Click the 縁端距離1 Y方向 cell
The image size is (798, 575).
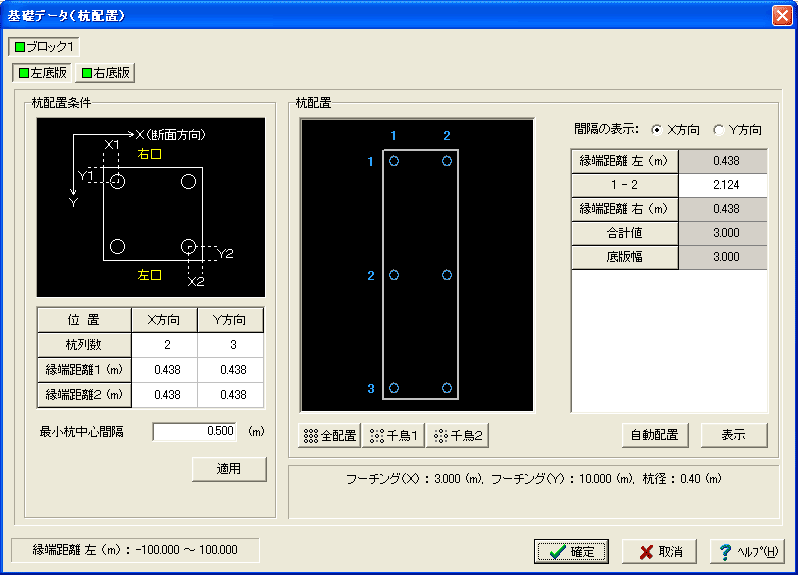pyautogui.click(x=231, y=370)
